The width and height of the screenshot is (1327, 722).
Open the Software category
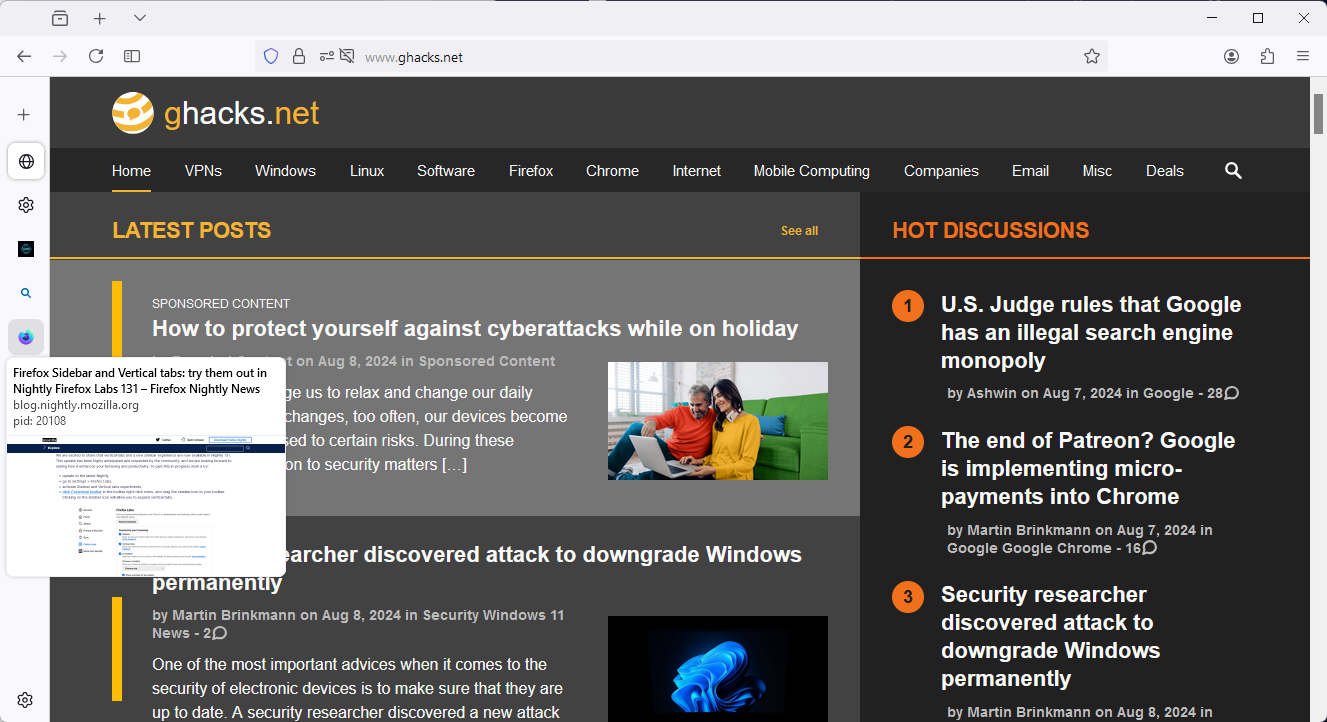(x=446, y=171)
